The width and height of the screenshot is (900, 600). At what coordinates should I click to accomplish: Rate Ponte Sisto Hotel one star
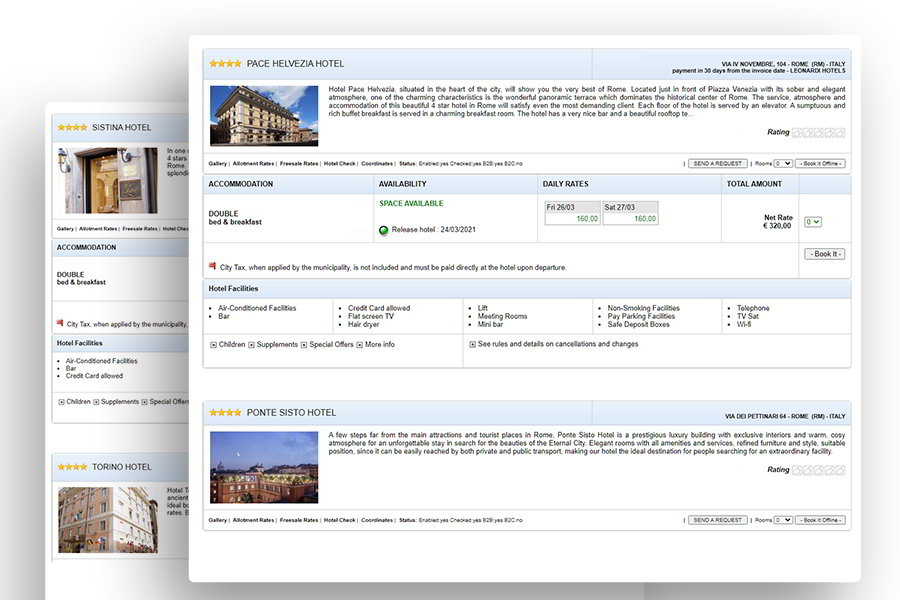click(x=797, y=470)
